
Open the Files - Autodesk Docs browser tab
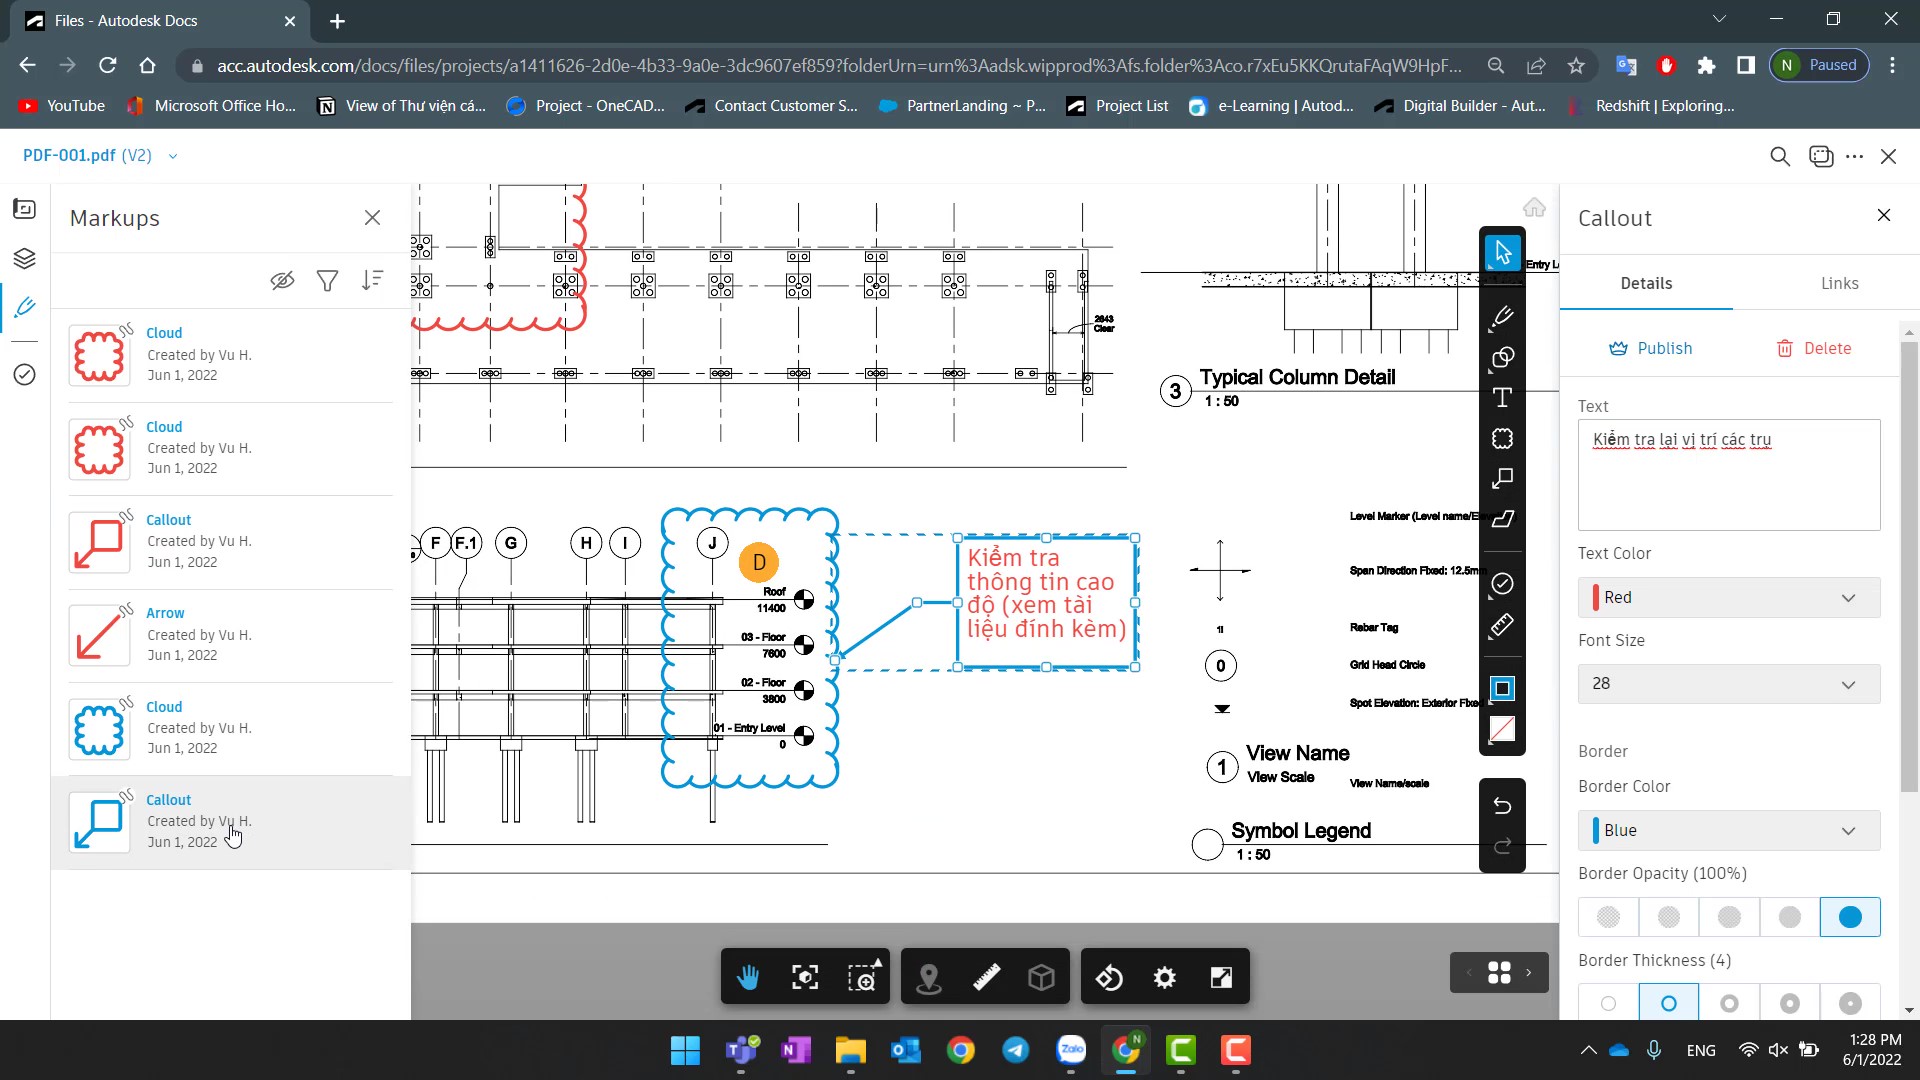tap(160, 21)
